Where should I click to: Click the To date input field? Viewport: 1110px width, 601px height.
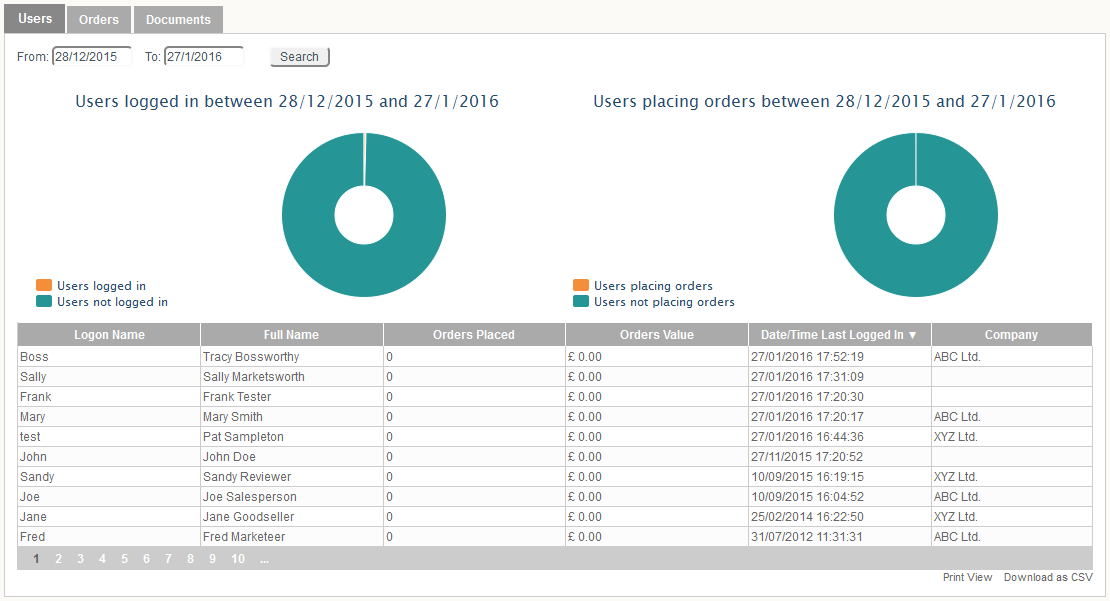point(203,57)
